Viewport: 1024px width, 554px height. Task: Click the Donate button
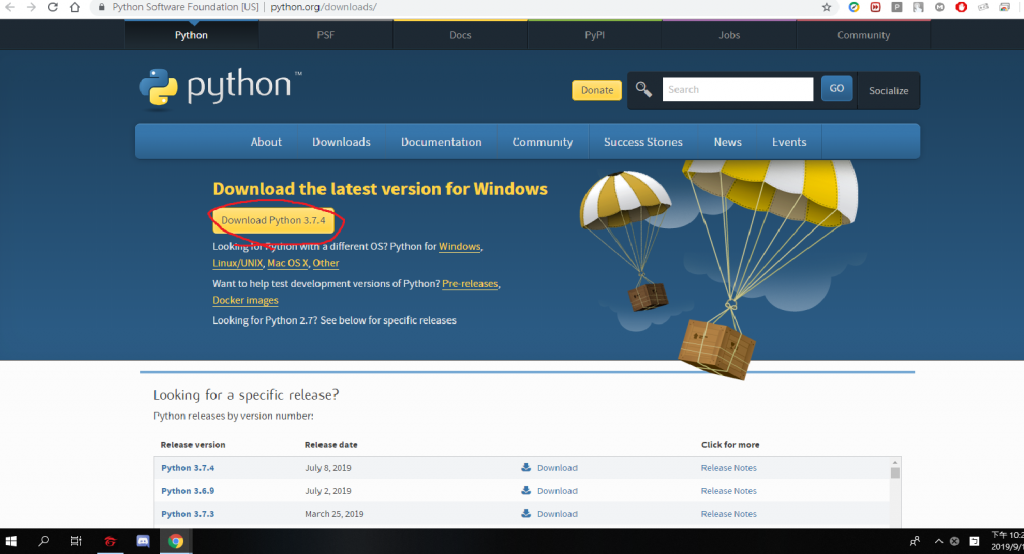(597, 90)
